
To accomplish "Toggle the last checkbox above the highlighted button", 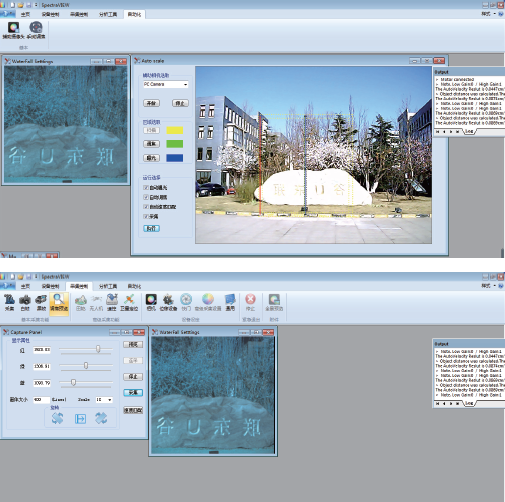I will tap(146, 217).
